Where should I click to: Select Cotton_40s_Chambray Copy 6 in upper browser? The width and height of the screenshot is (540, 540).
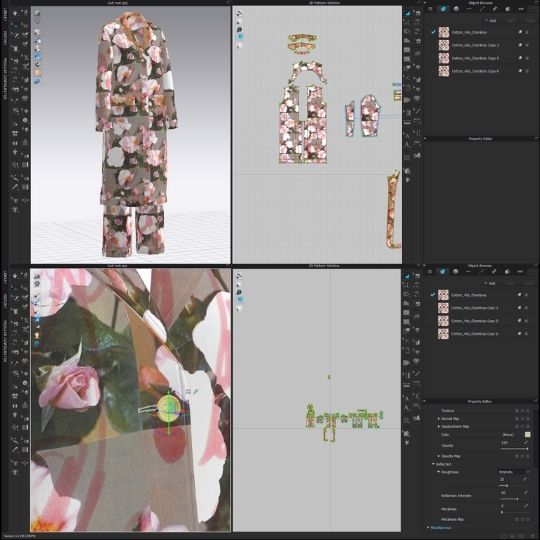pos(475,71)
